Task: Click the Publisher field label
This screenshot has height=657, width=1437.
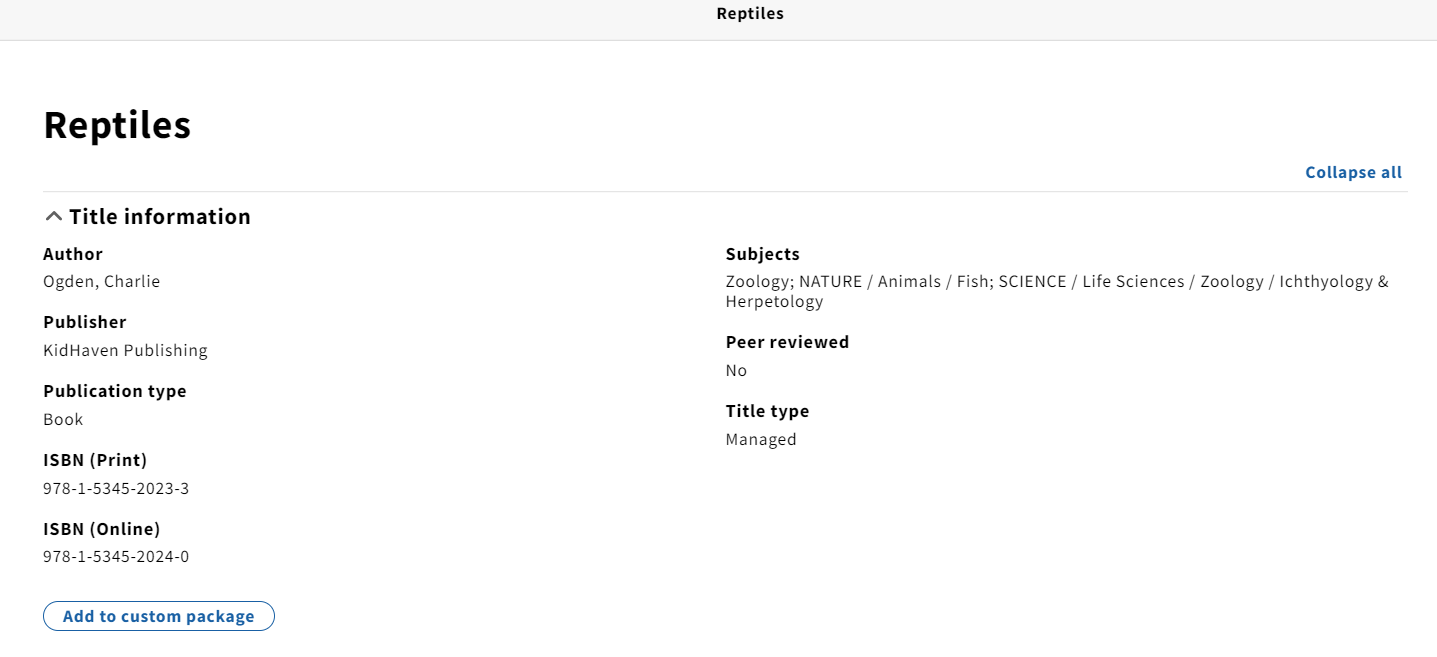Action: click(x=85, y=322)
